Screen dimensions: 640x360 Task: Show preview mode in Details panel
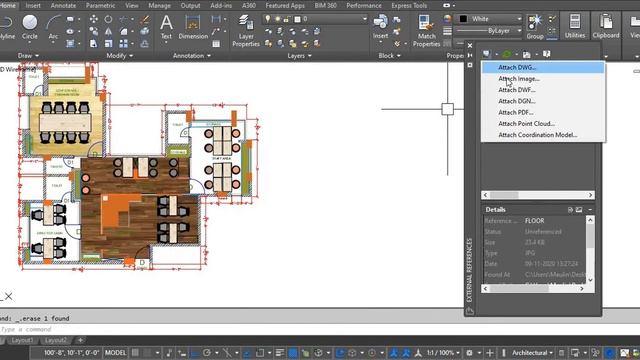coord(579,209)
